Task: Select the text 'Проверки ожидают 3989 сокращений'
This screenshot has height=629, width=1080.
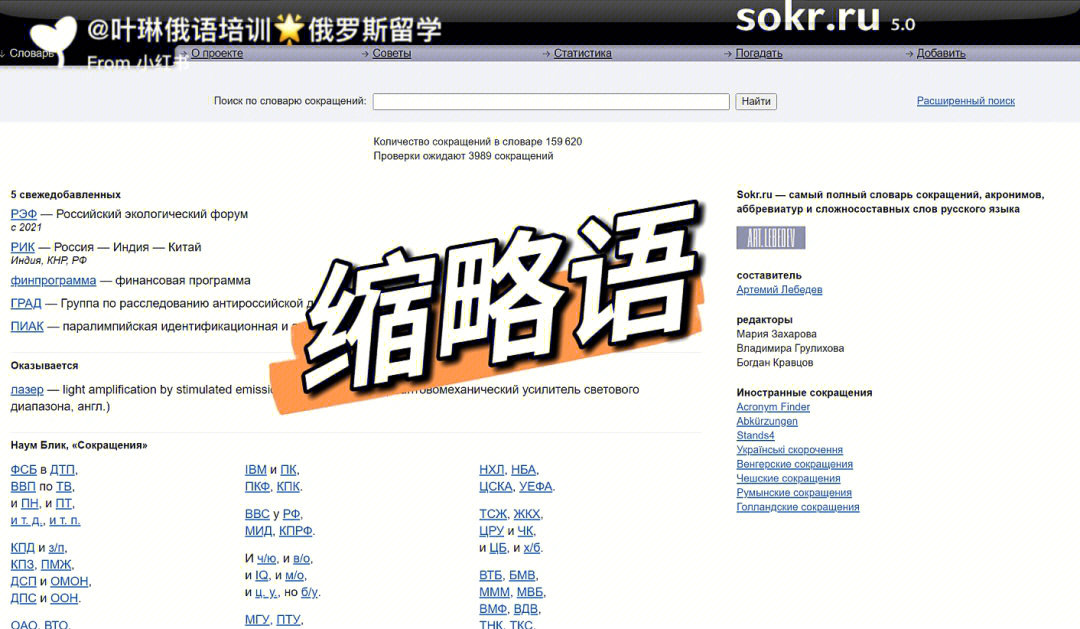Action: [x=463, y=156]
